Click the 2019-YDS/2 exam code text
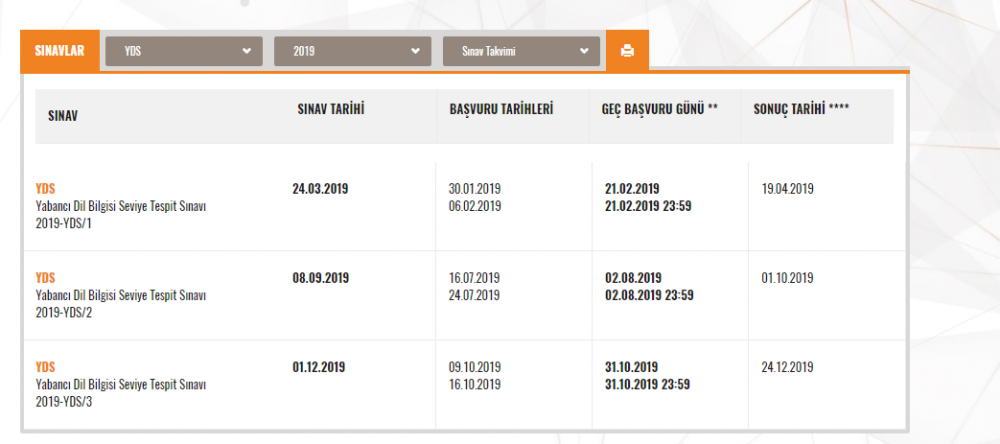 click(64, 313)
